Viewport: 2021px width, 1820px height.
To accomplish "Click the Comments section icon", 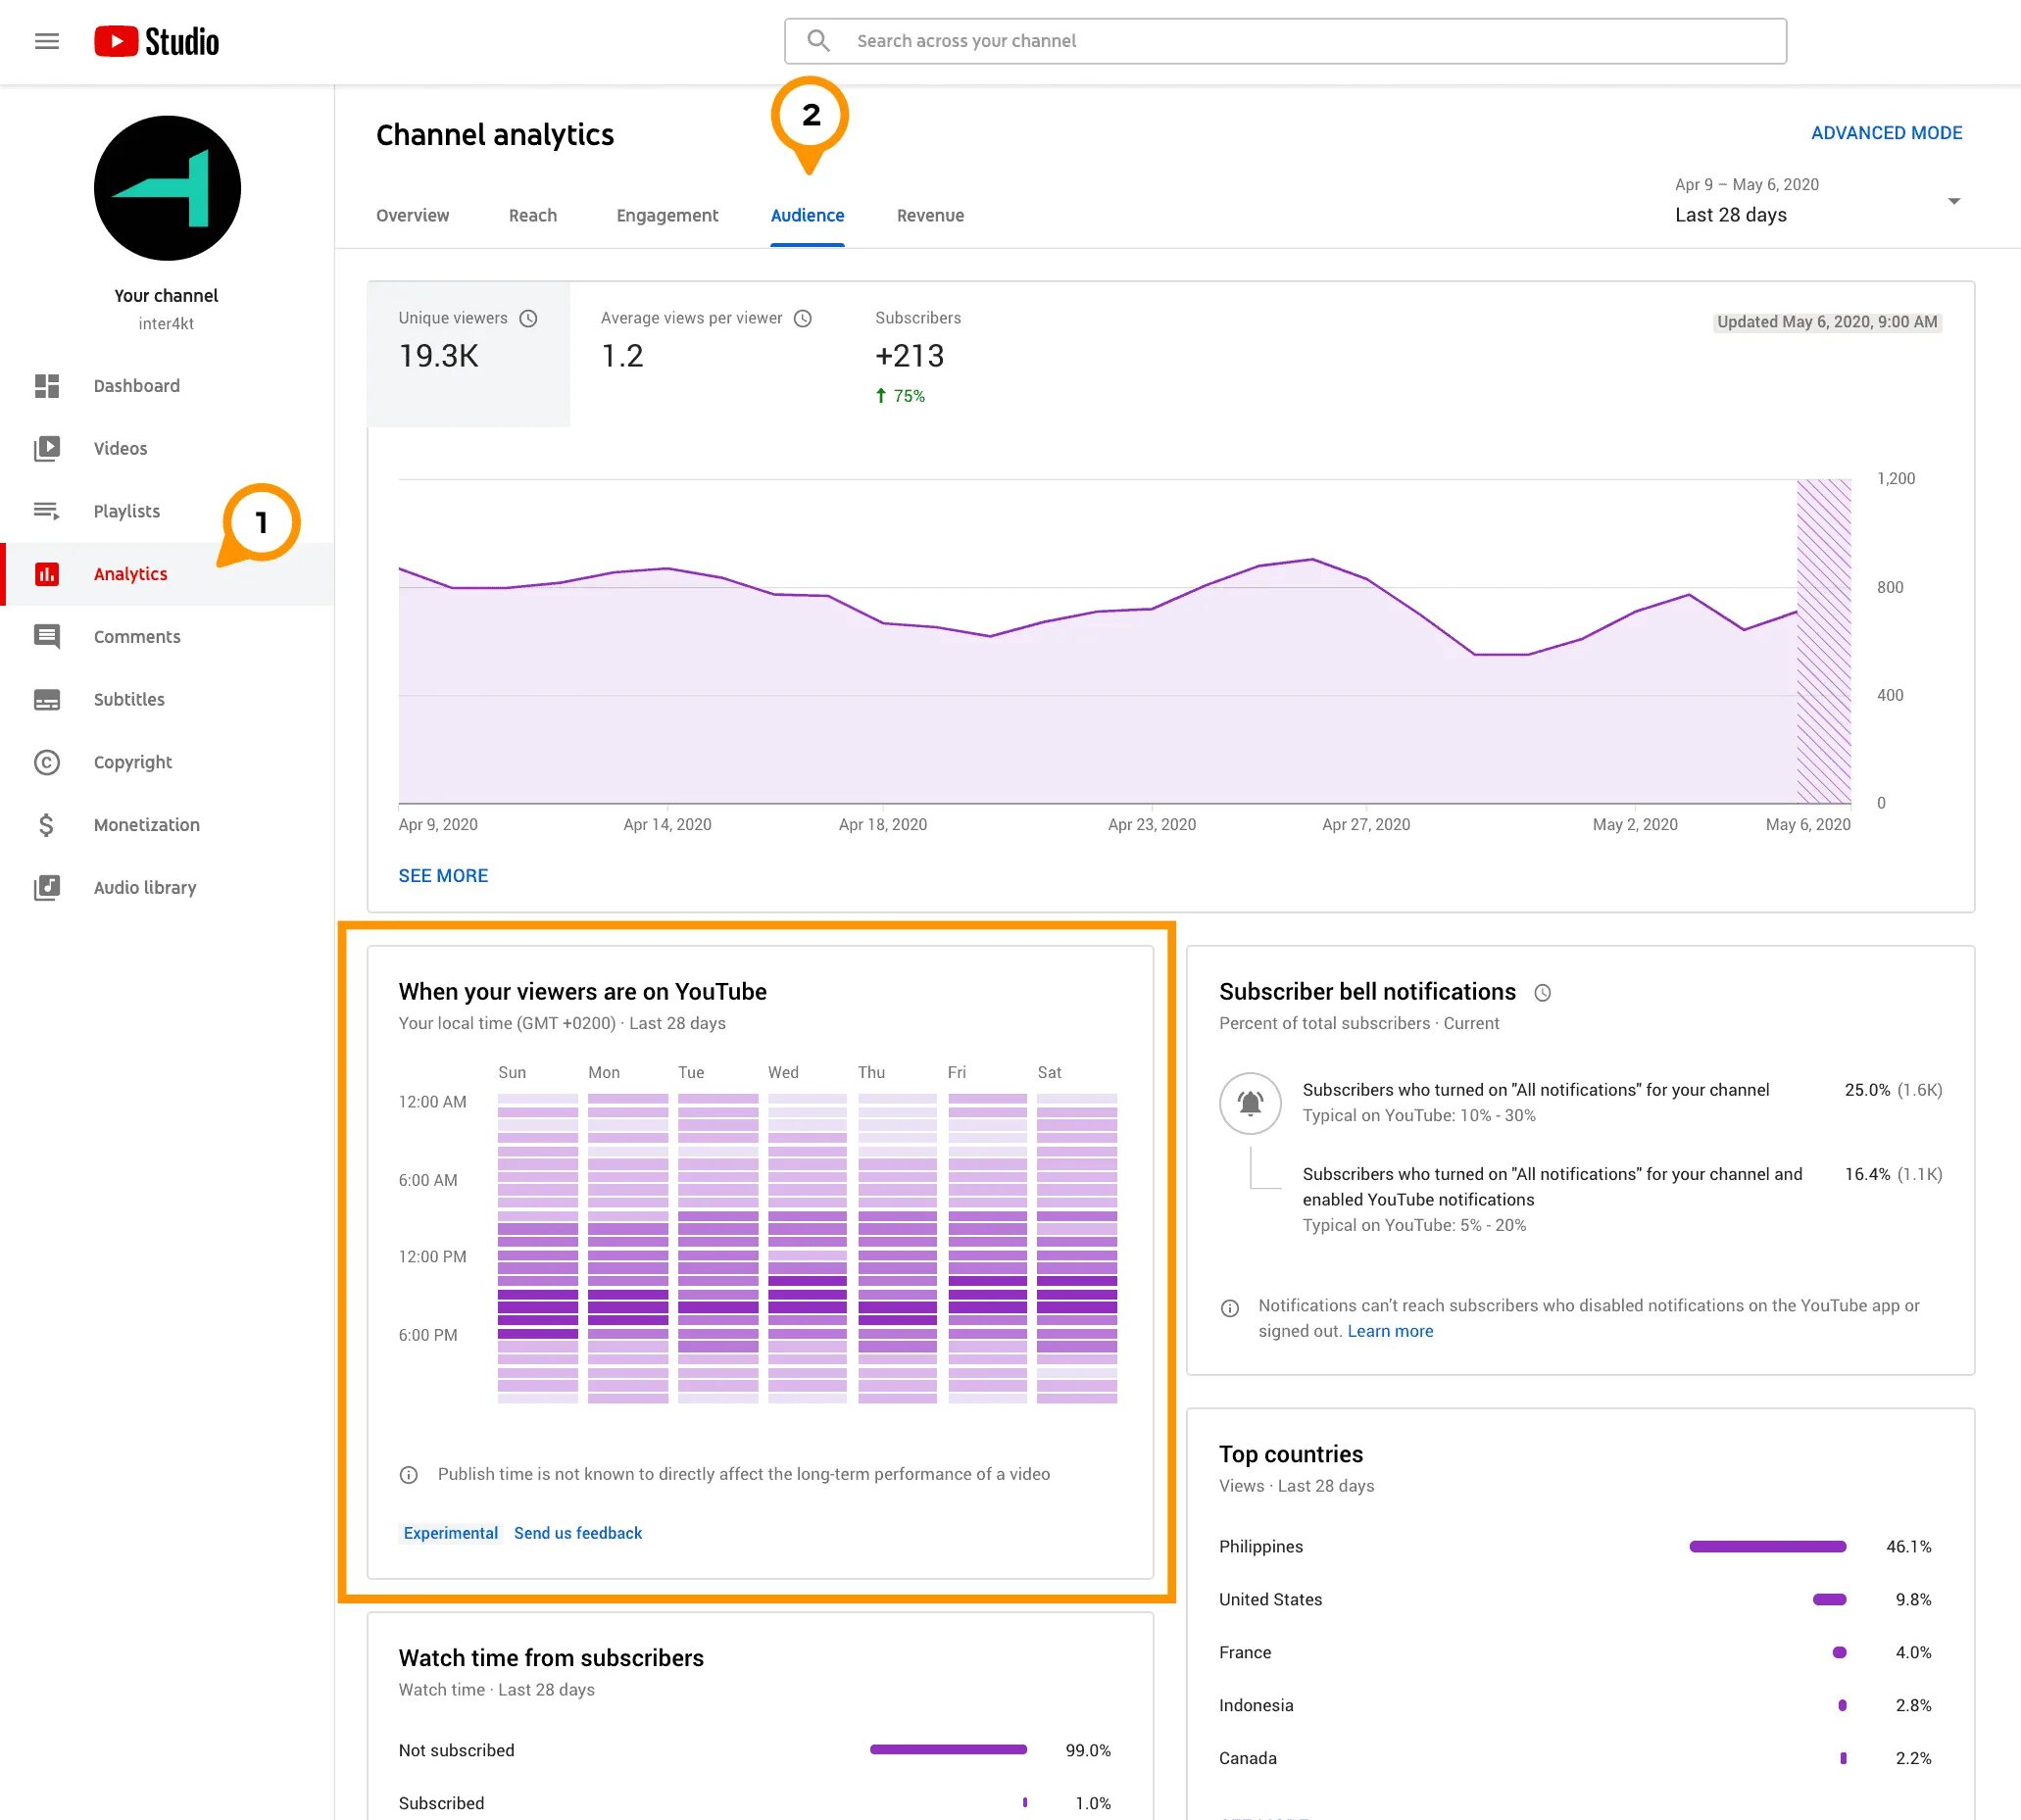I will 47,636.
